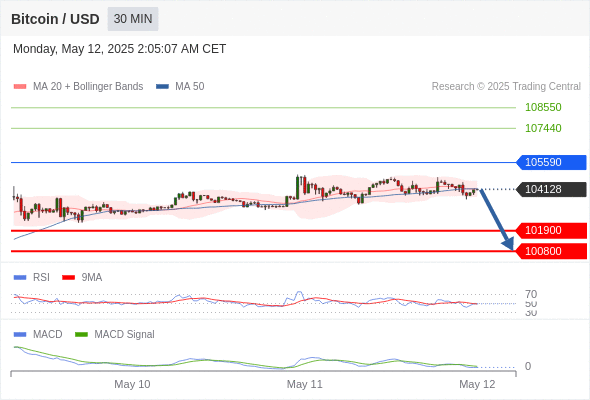
Task: Toggle the MACD legend entry
Action: pos(38,334)
